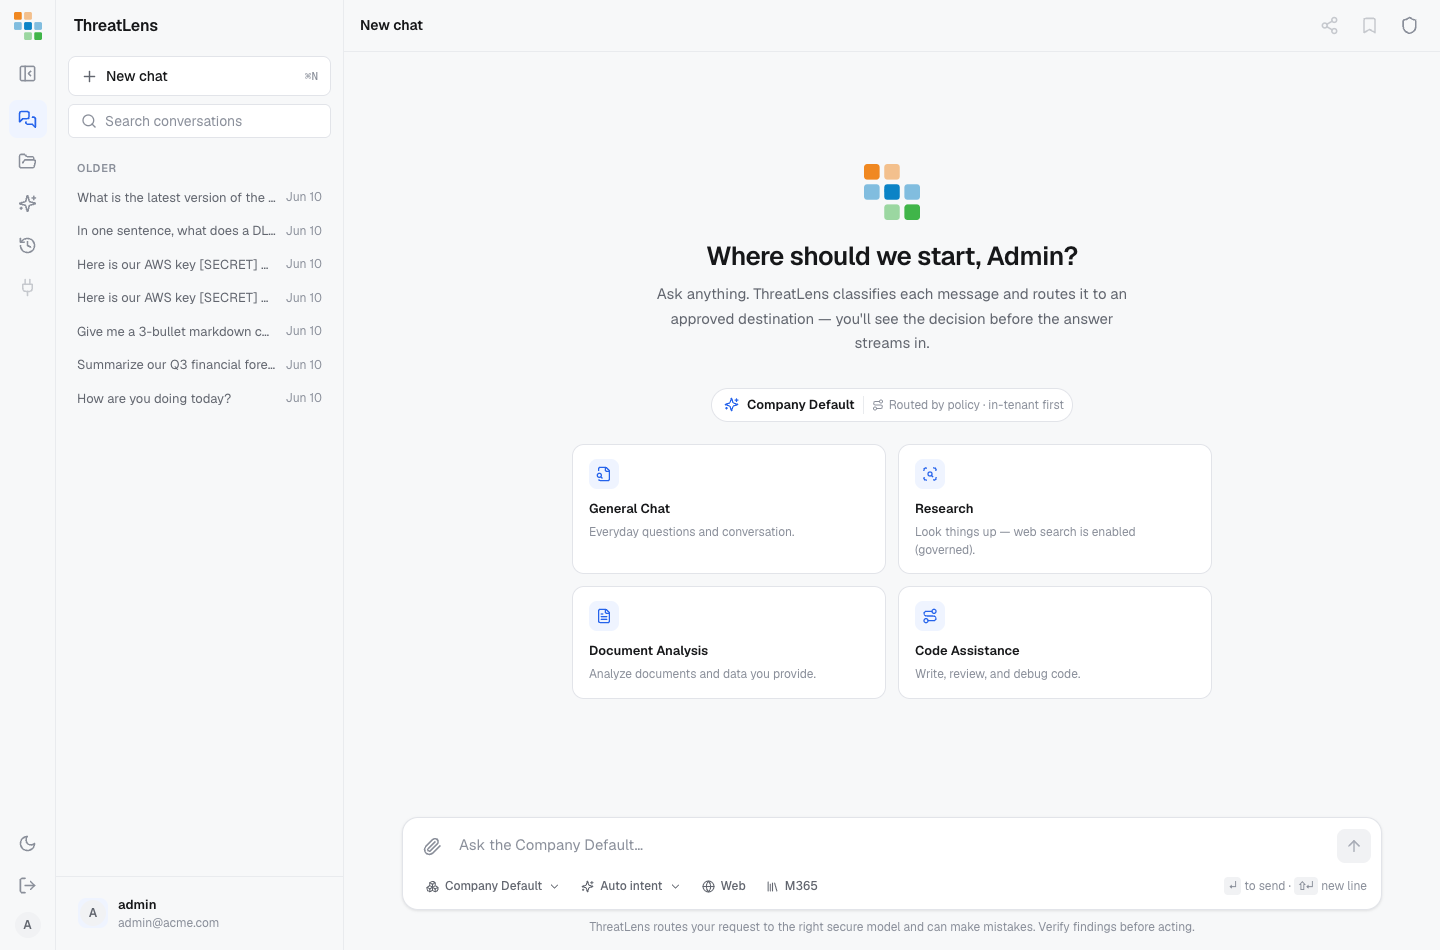This screenshot has width=1440, height=950.
Task: Open conversation 'Give me a 3-bullet markdown'
Action: click(x=199, y=332)
